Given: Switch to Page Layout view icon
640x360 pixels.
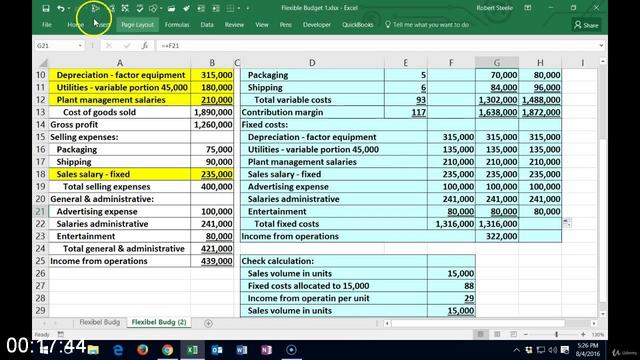Looking at the screenshot, I should 497,334.
